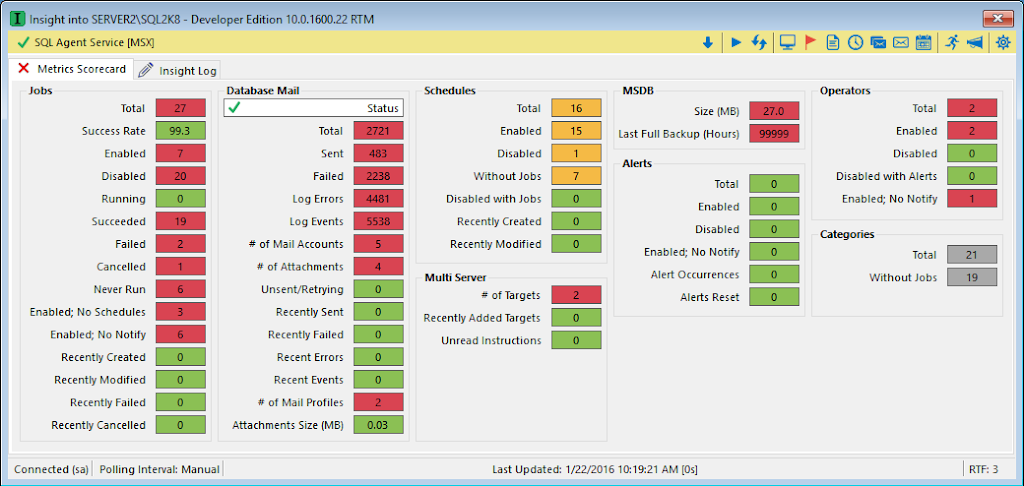Click Database Mail Failed value 2238
1024x486 pixels.
click(379, 176)
